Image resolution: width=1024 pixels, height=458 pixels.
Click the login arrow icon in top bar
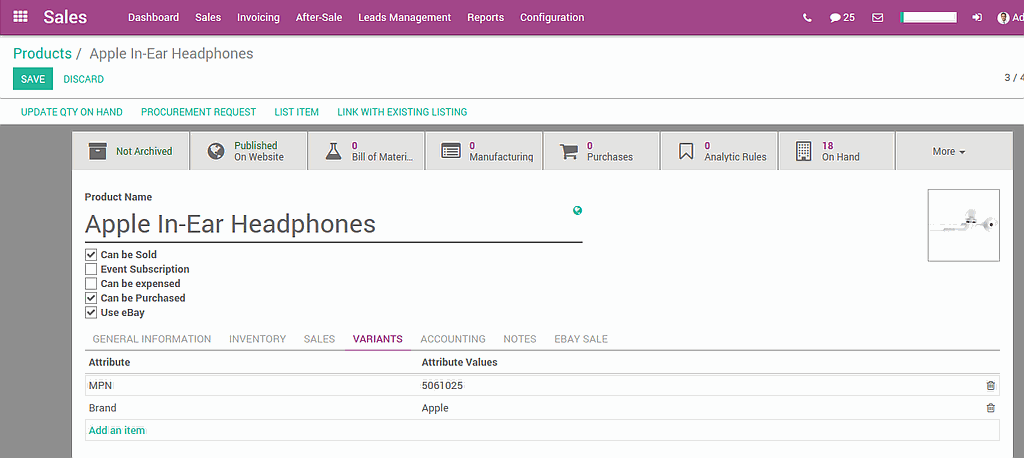coord(977,17)
